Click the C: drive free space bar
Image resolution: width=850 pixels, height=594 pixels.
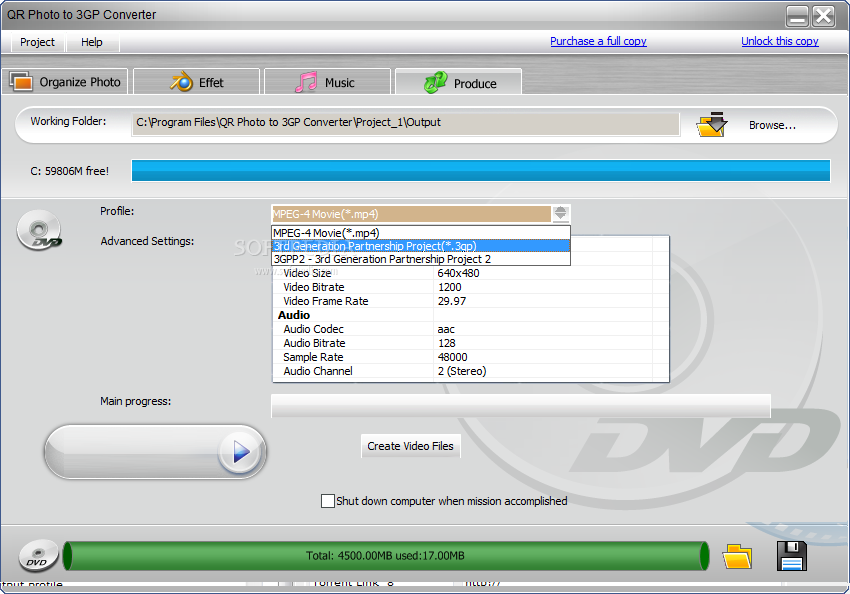pos(480,170)
